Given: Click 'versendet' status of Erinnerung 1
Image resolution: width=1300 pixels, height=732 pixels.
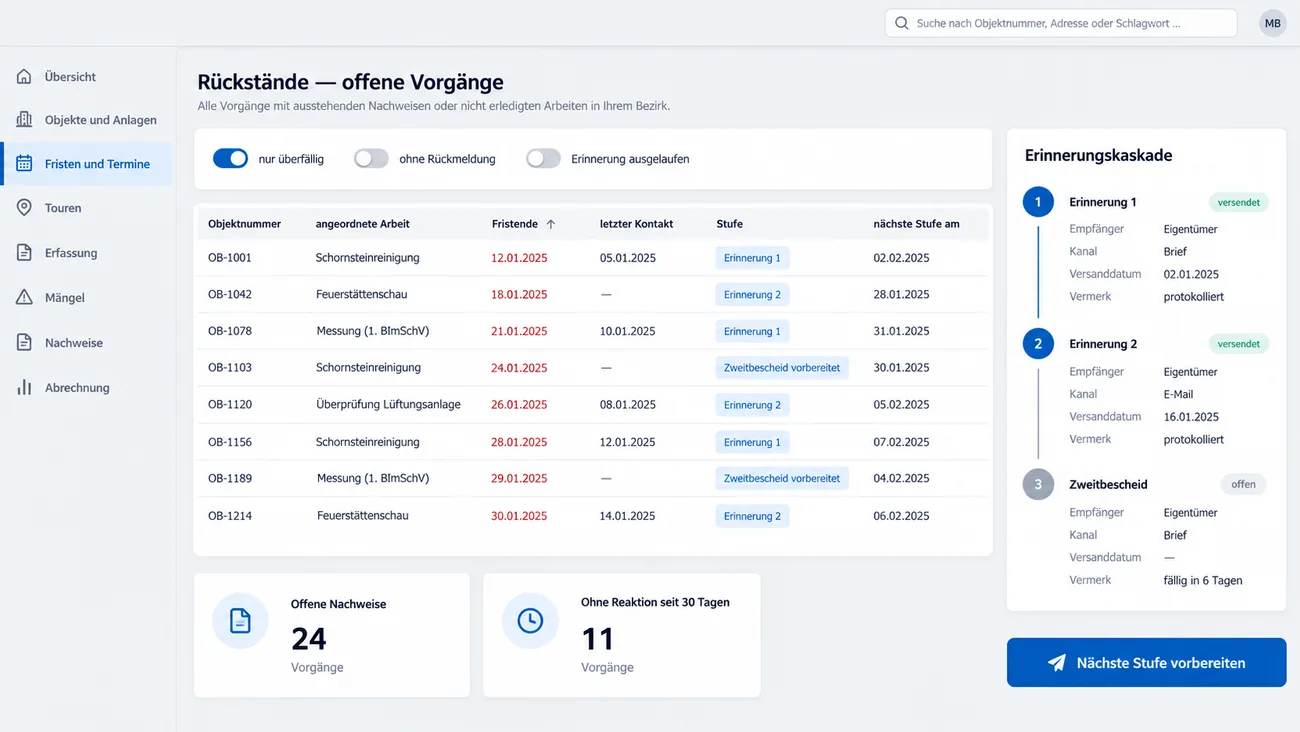Looking at the screenshot, I should (1239, 202).
